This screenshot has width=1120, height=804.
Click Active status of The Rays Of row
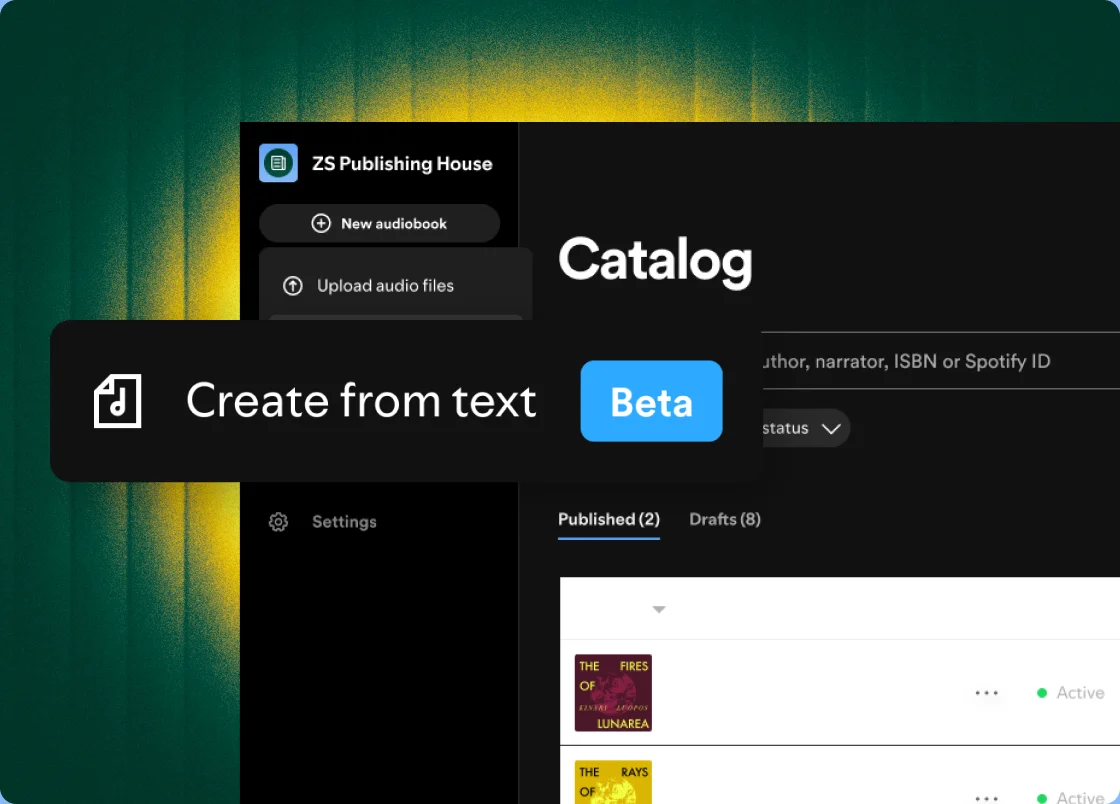tap(1070, 797)
